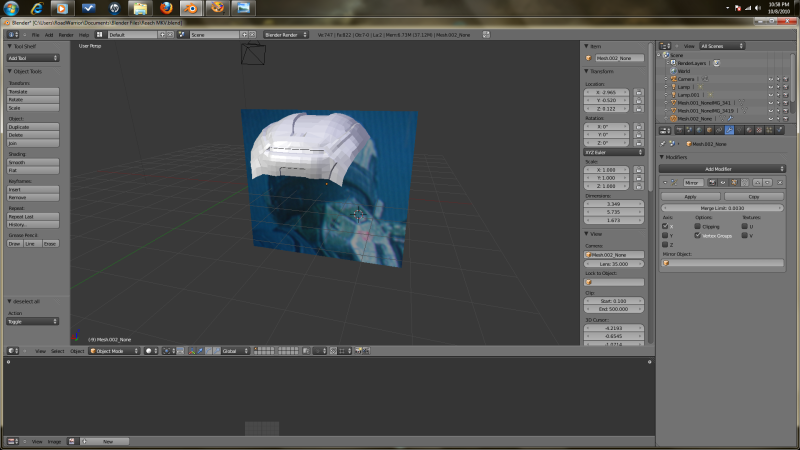Open the Scene properties tab icon
The height and width of the screenshot is (450, 800).
[x=689, y=130]
